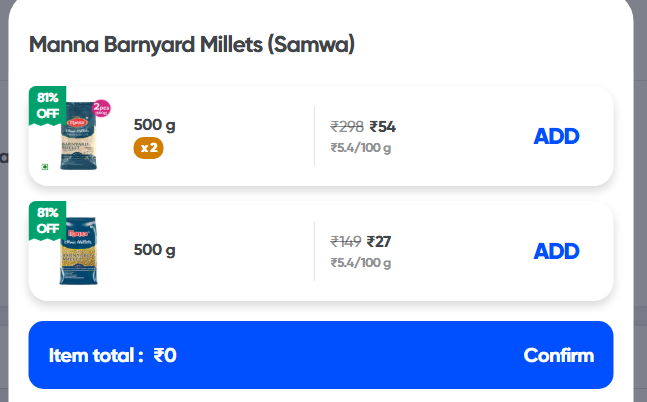Viewport: 647px width, 402px height.
Task: Click the orange x2 quantity badge
Action: point(150,148)
